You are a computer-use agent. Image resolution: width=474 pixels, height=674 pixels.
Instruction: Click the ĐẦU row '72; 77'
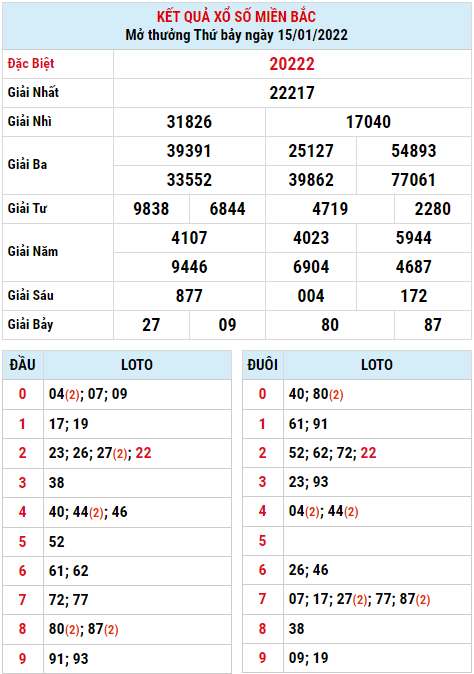click(x=137, y=600)
